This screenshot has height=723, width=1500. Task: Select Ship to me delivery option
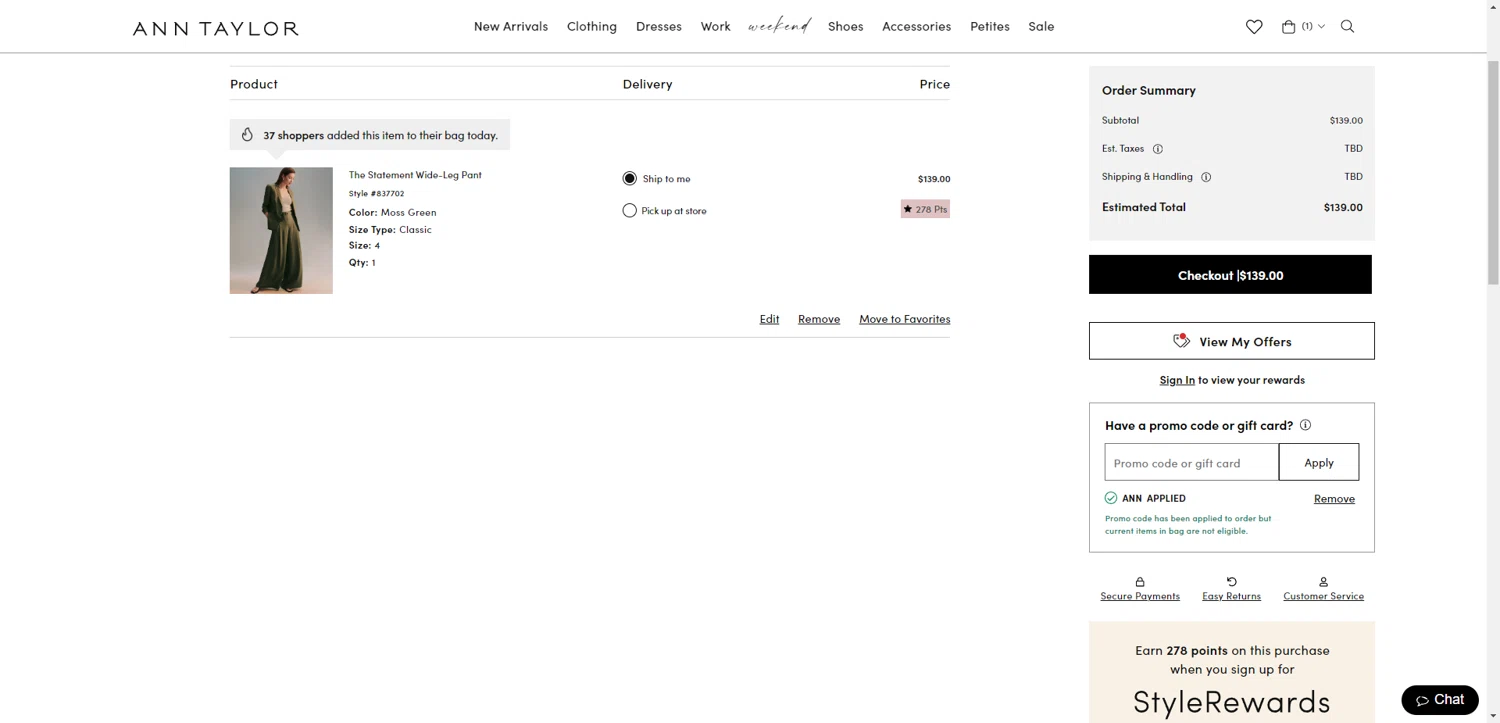[x=629, y=179]
